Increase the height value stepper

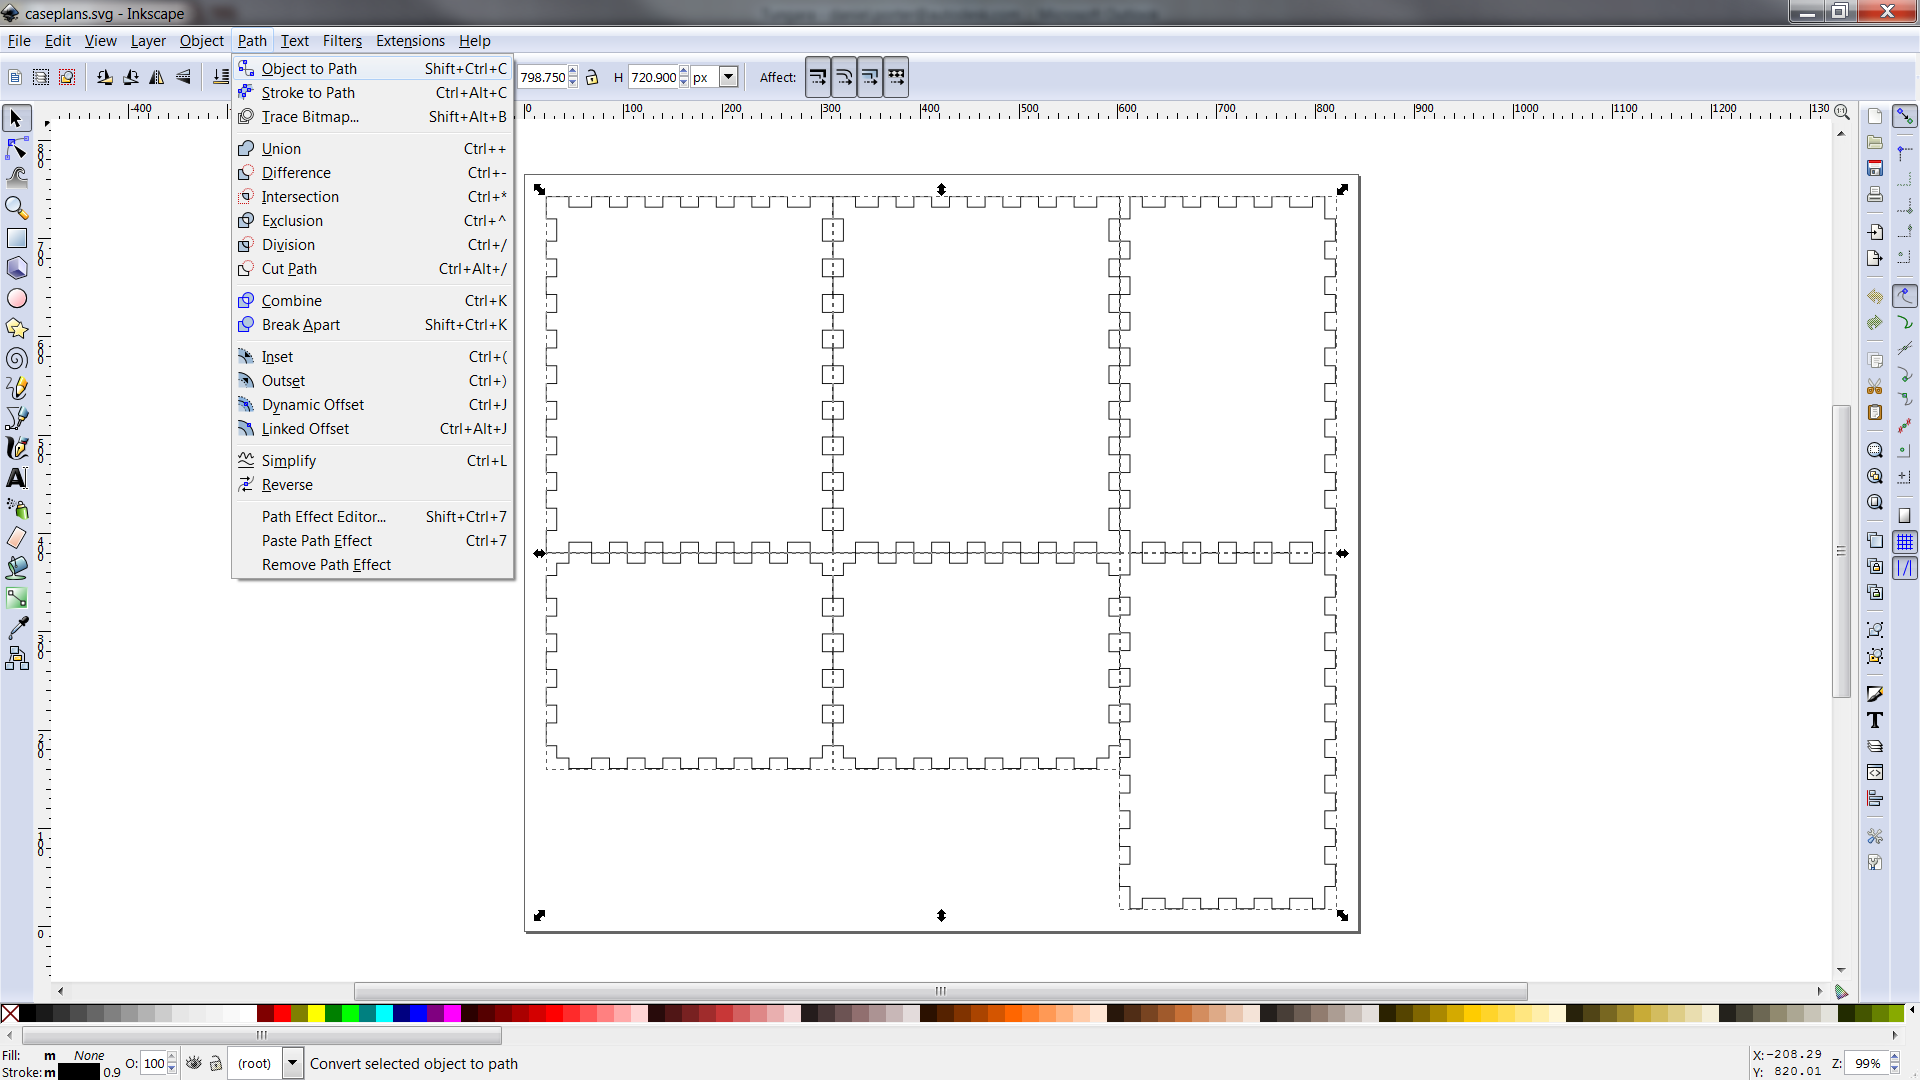point(684,71)
